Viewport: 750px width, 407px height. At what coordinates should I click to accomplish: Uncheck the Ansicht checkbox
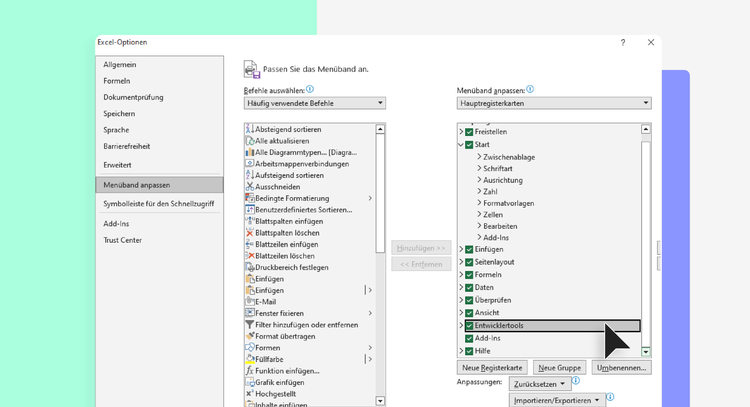(469, 313)
